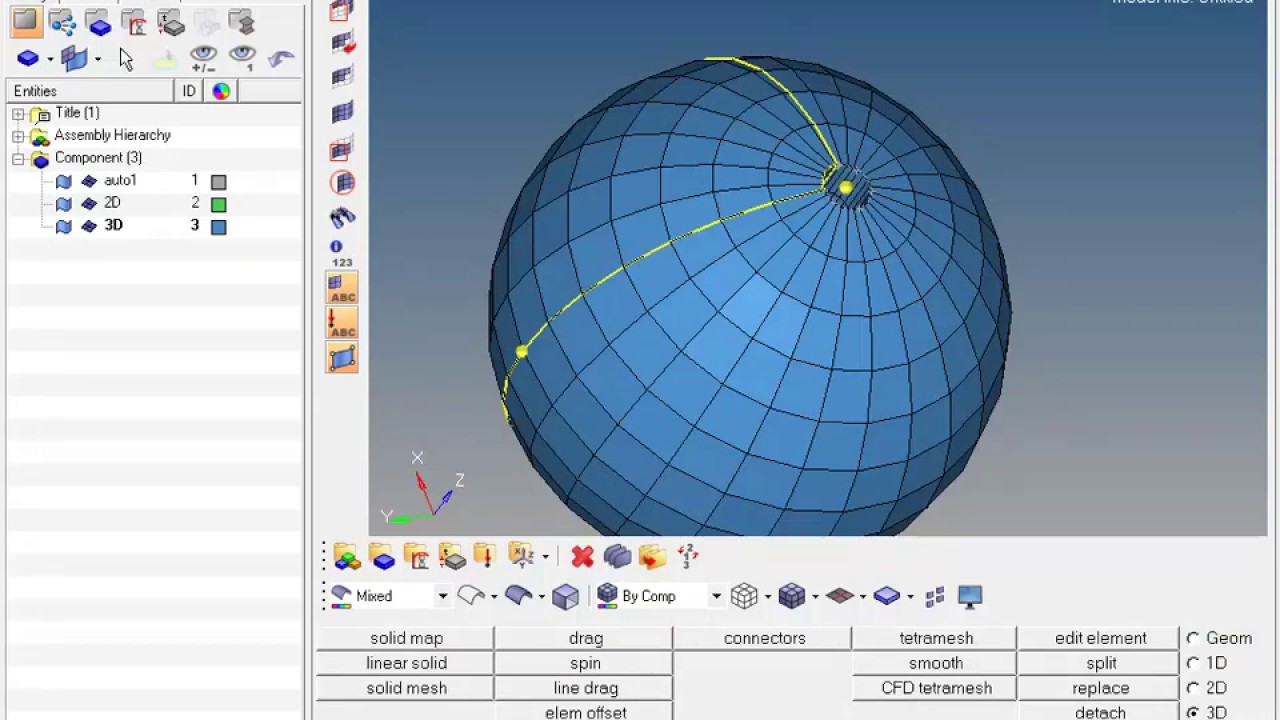Click the Entities column header

click(x=90, y=91)
